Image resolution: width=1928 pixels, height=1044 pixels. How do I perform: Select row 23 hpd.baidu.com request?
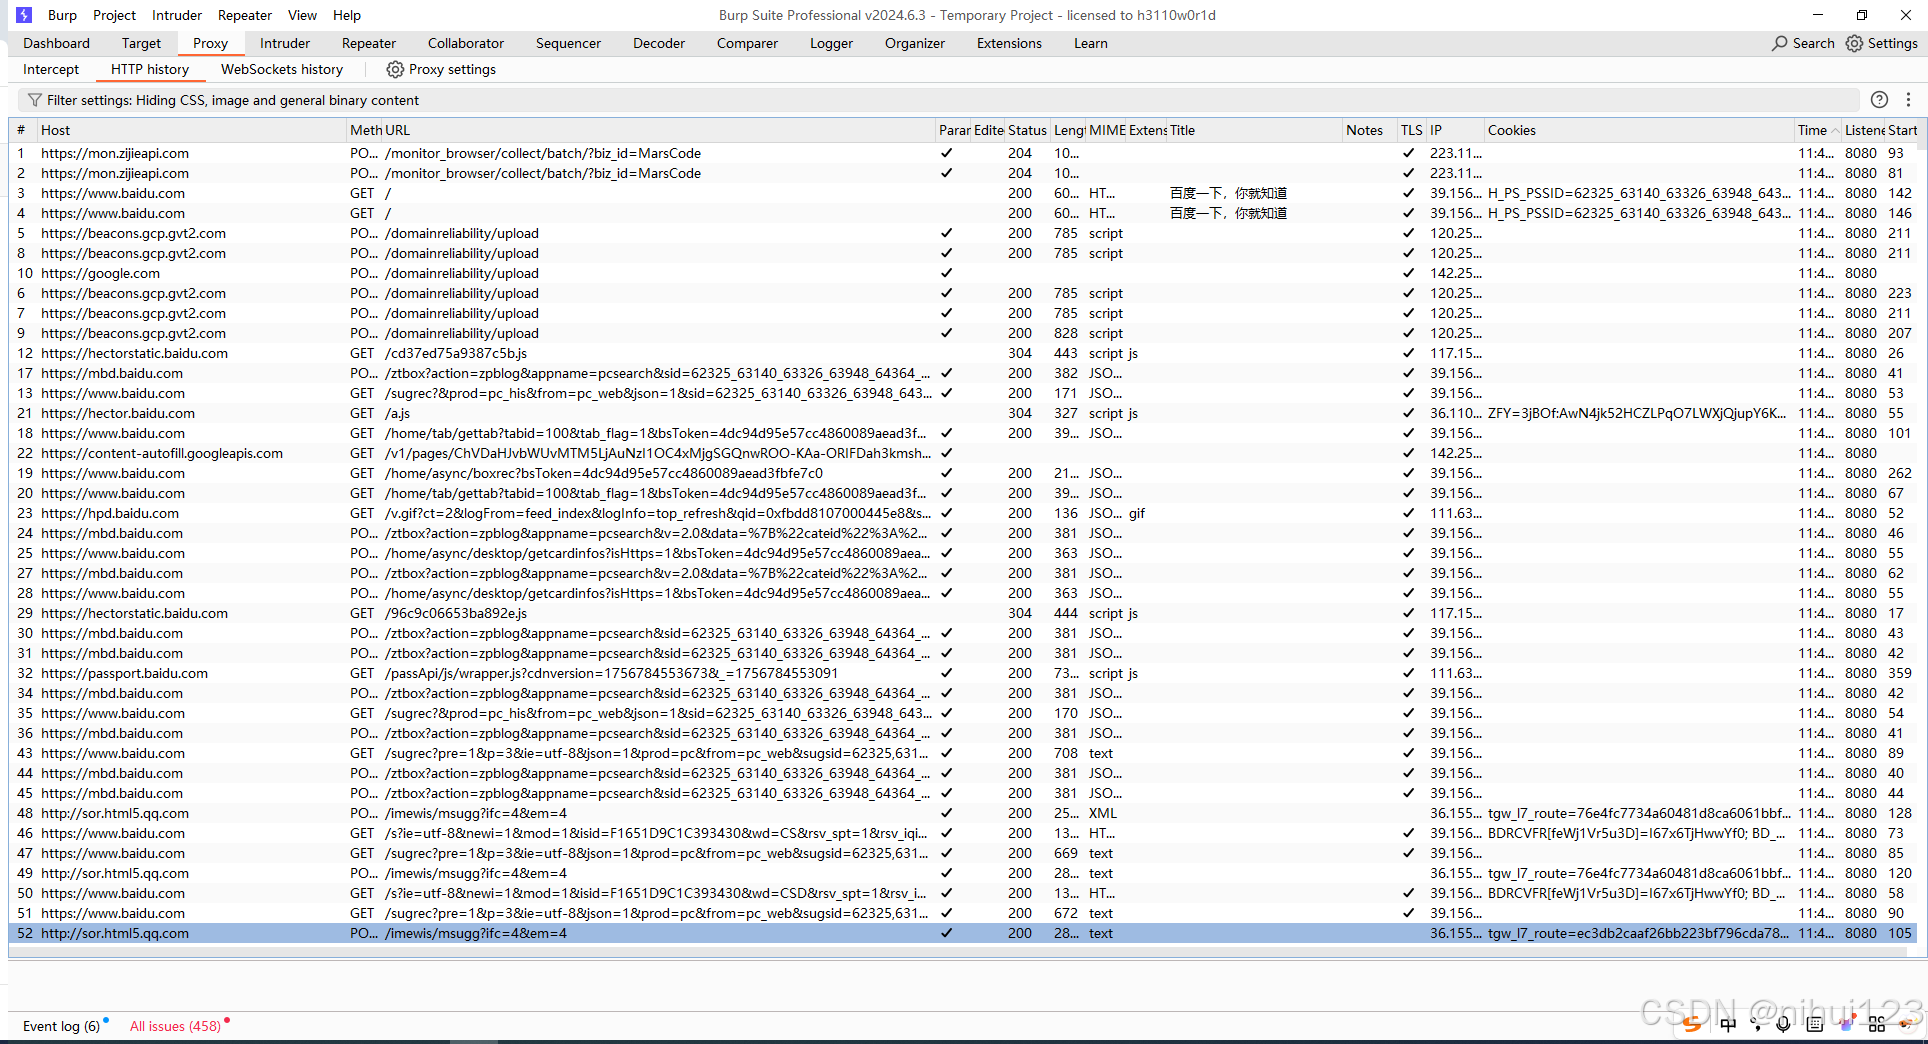pyautogui.click(x=962, y=513)
